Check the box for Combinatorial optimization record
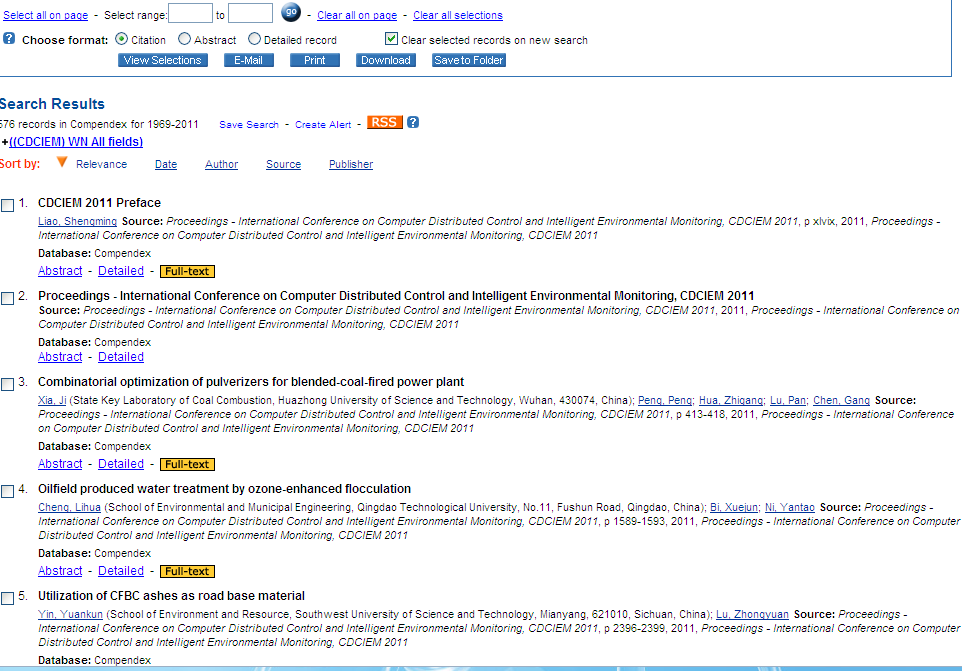962x671 pixels. [7, 385]
